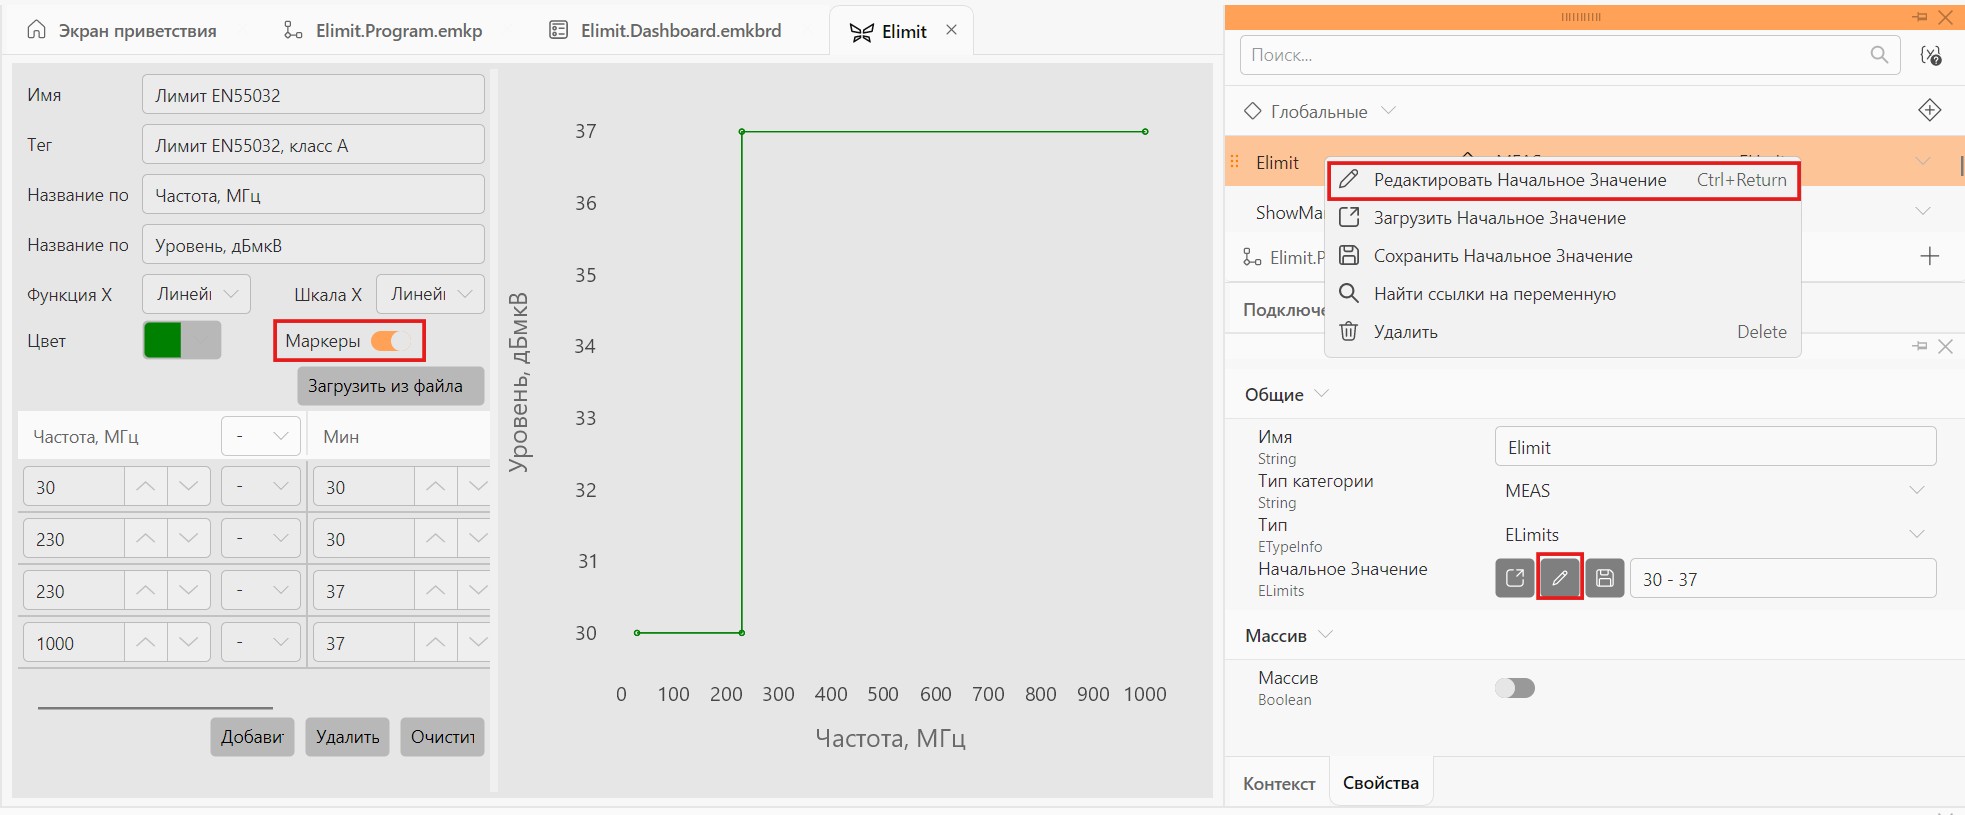The width and height of the screenshot is (1965, 815).
Task: Decrease the frequency value in the 1000 row
Action: (x=189, y=643)
